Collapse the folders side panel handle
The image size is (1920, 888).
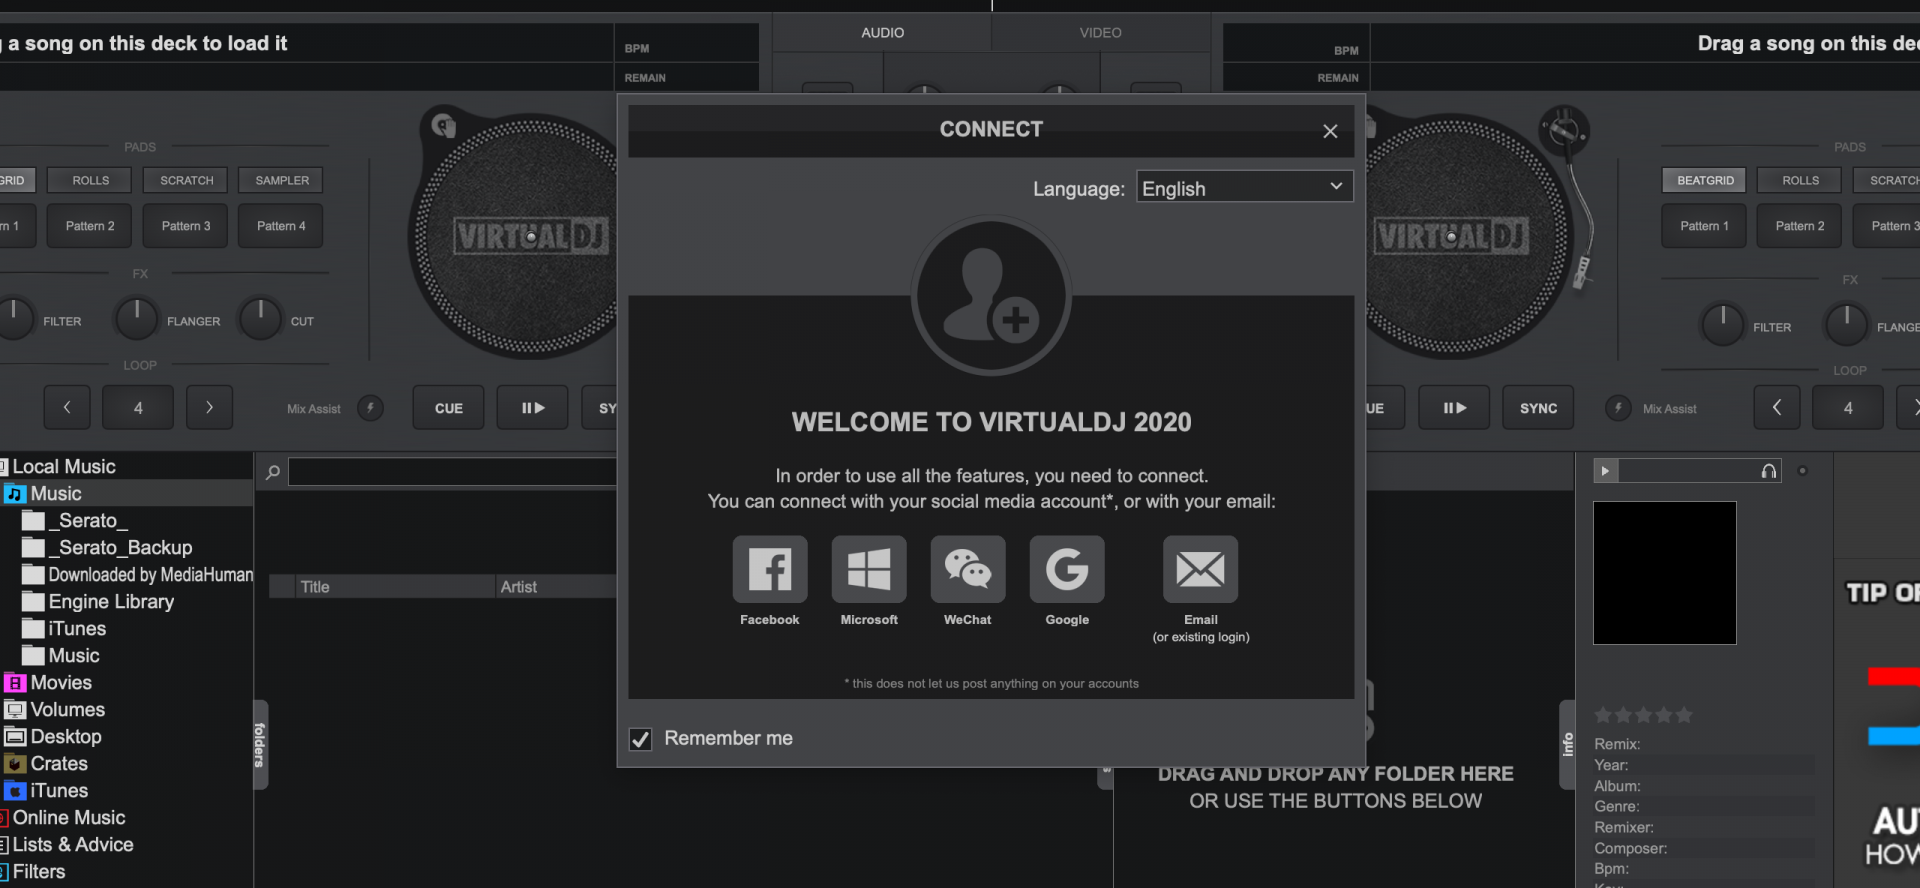[x=260, y=745]
